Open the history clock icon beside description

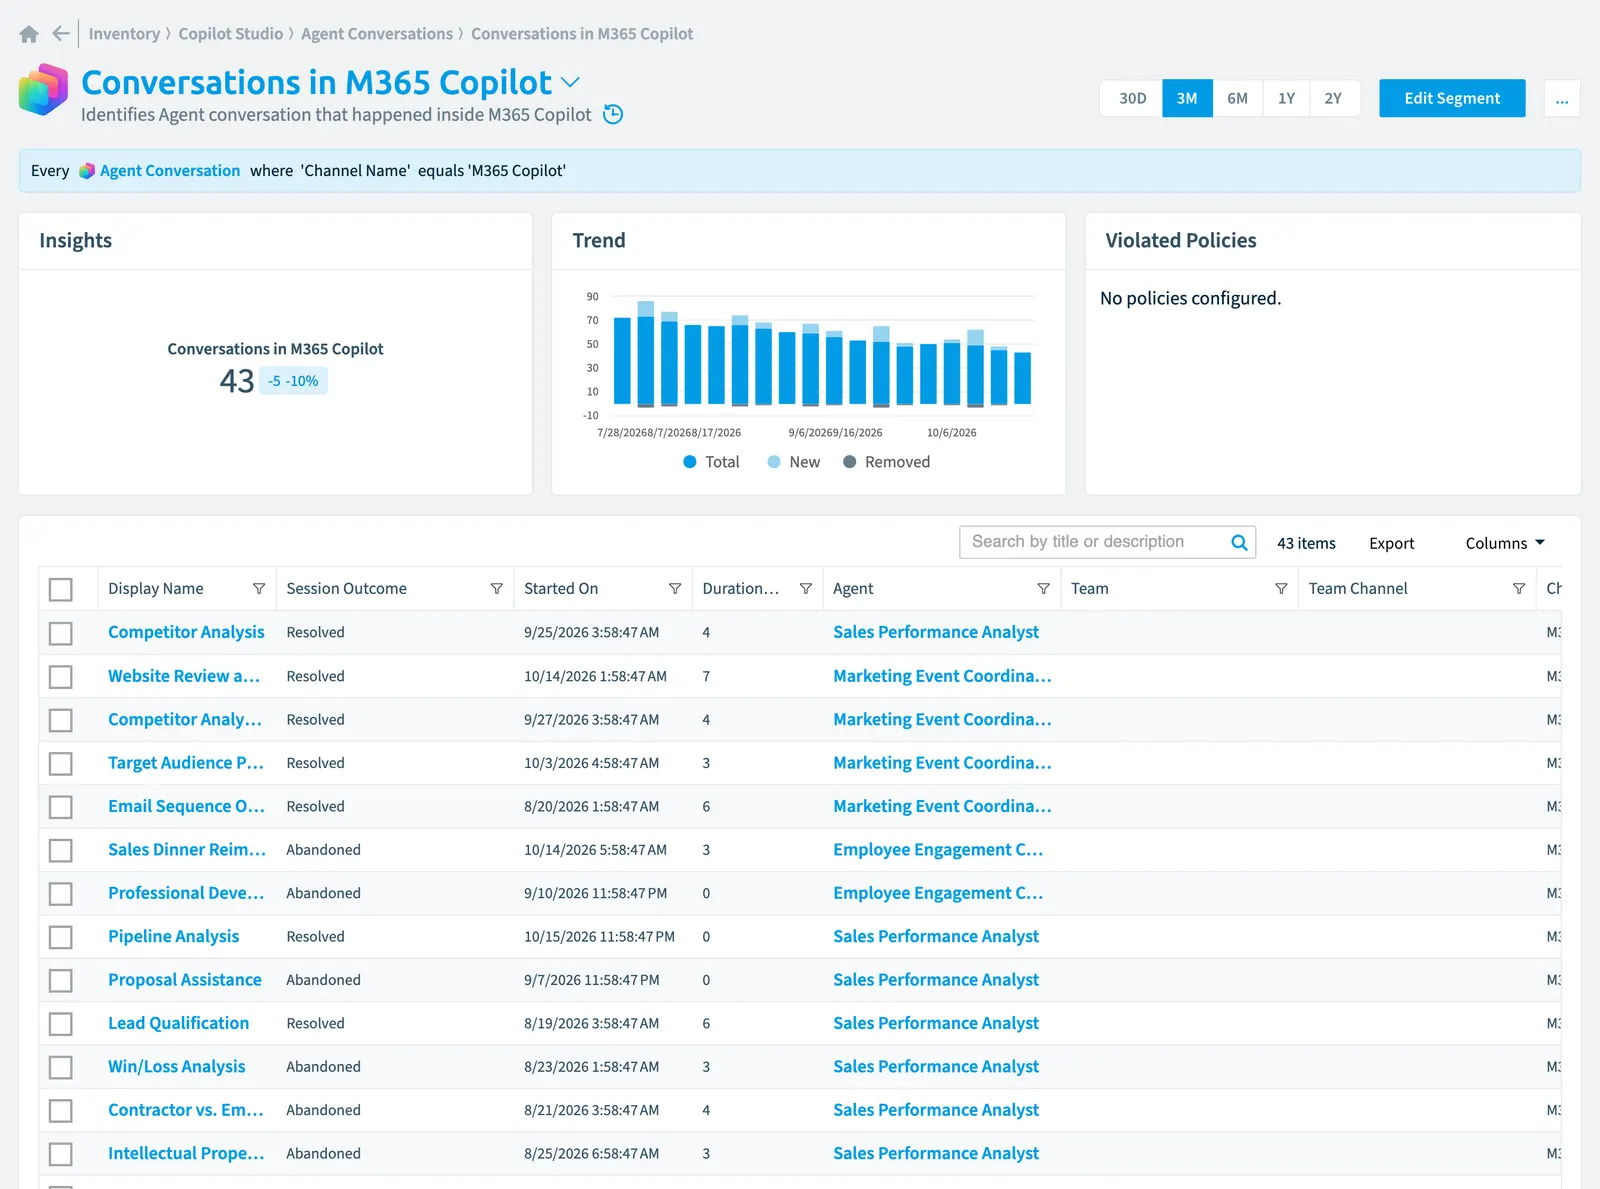[614, 115]
